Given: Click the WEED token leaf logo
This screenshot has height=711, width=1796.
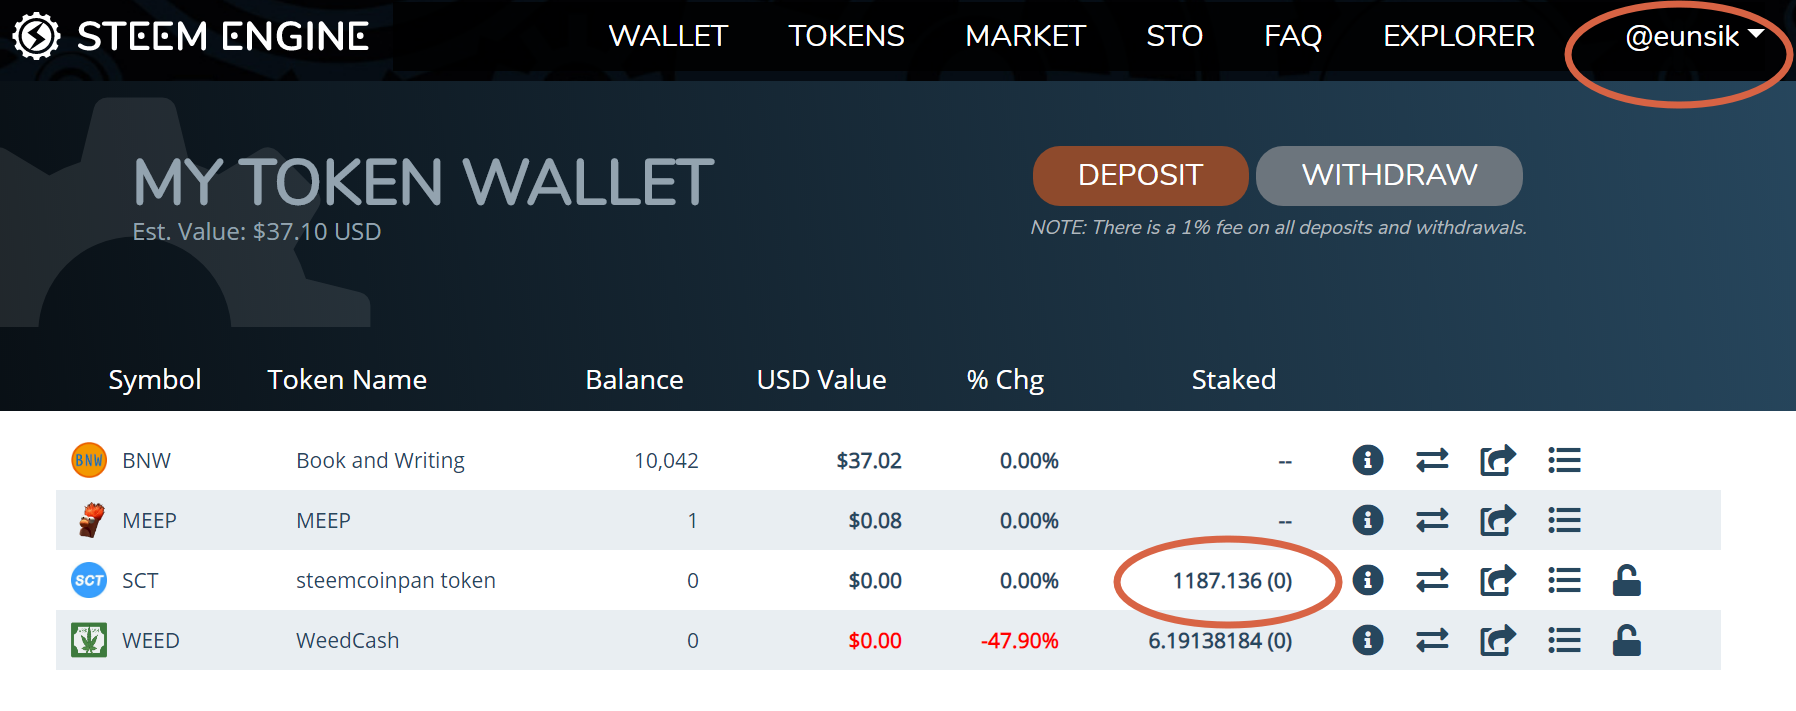Looking at the screenshot, I should coord(89,640).
